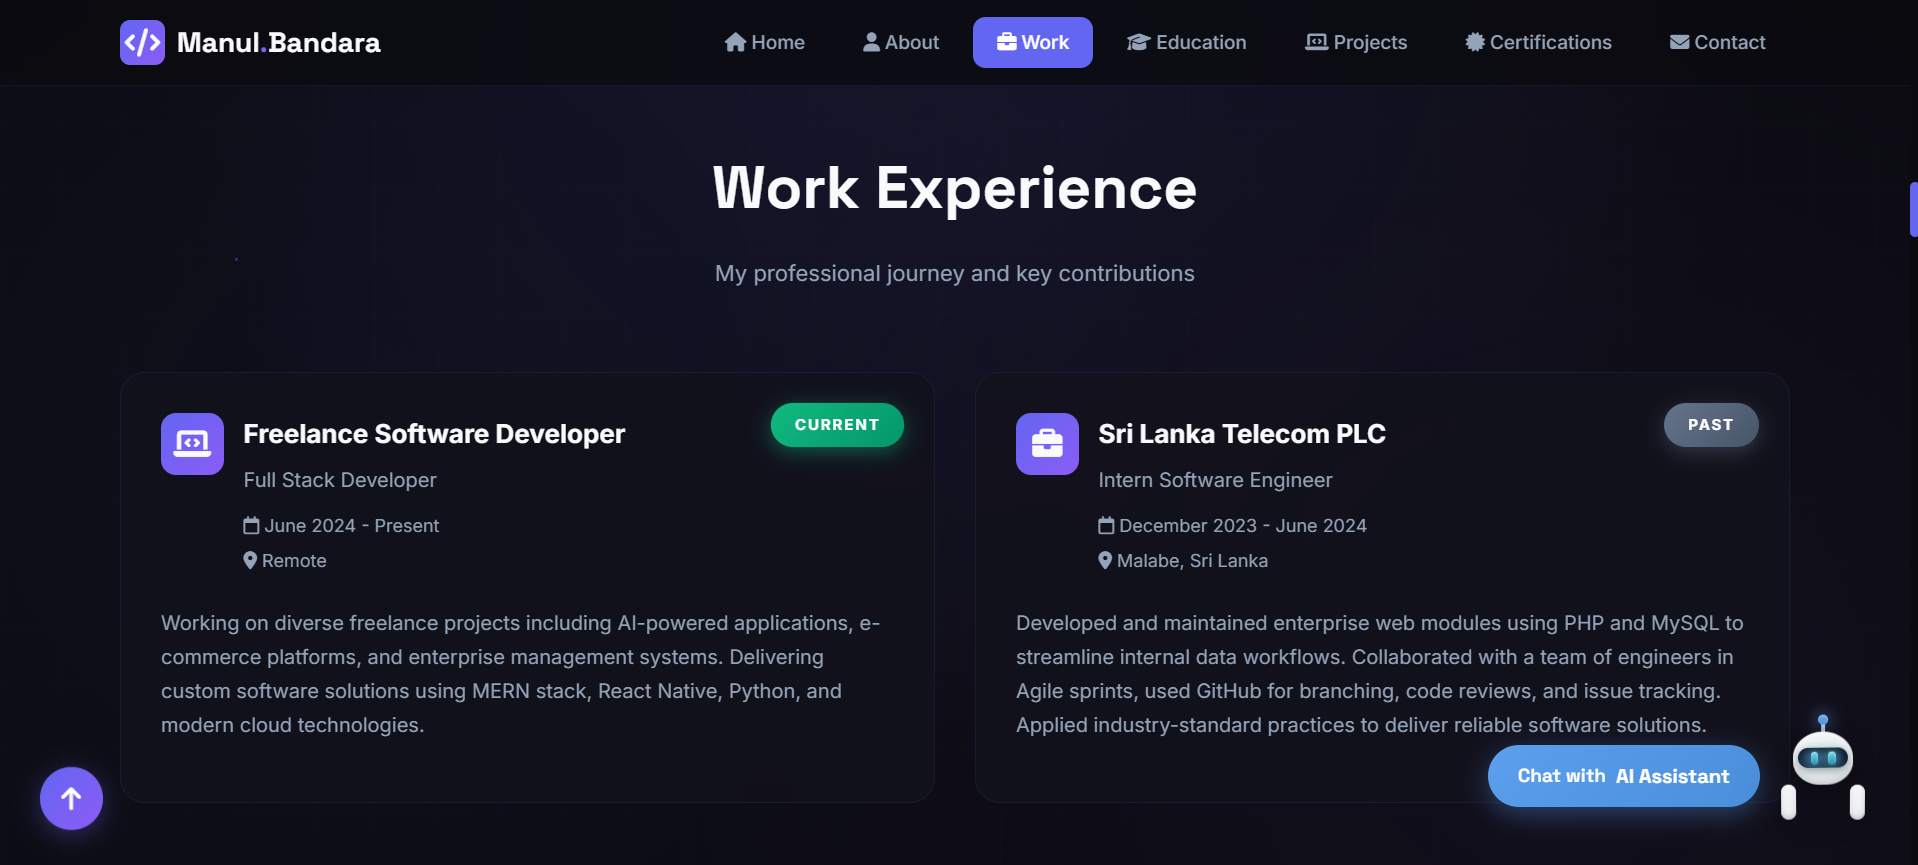Screen dimensions: 1918x865
Task: Click the purple code icon on Freelance Developer card
Action: click(191, 444)
